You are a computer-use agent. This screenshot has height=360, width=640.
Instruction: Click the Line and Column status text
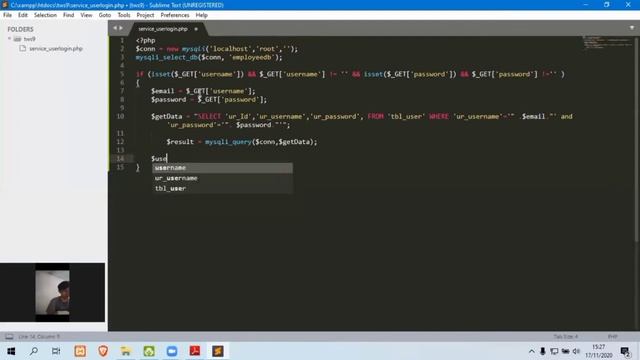pyautogui.click(x=39, y=337)
